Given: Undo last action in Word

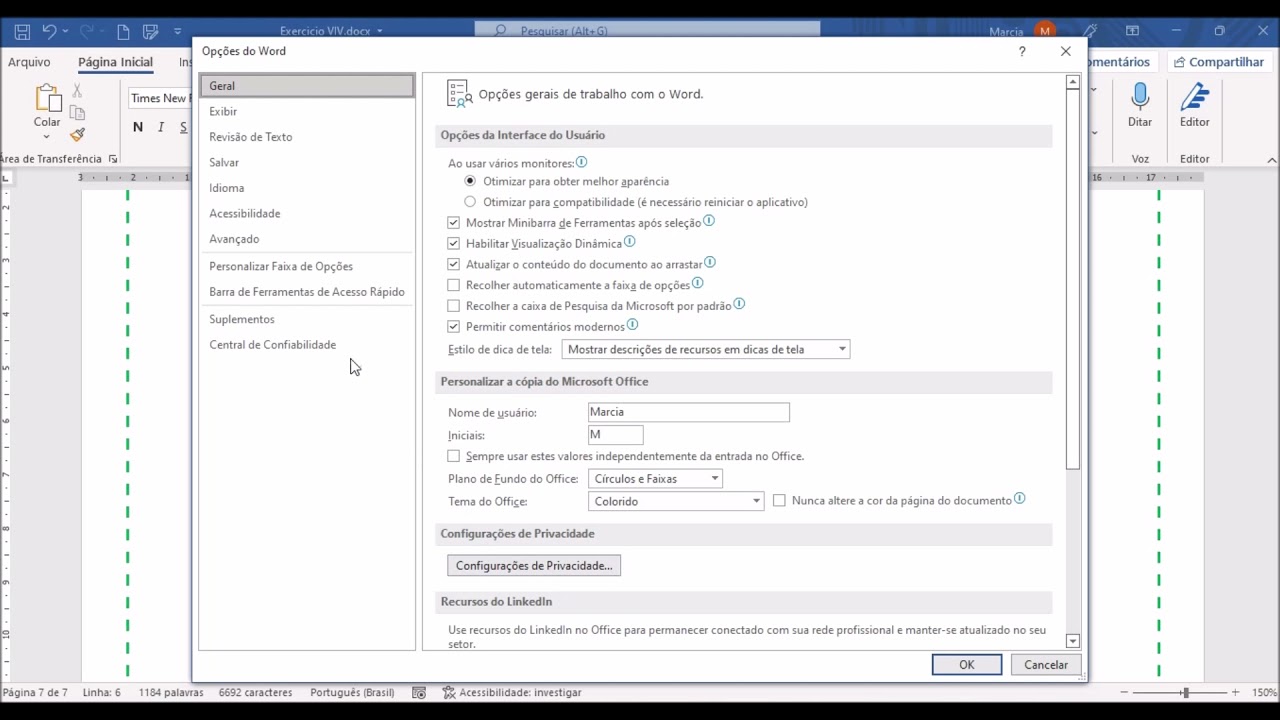Looking at the screenshot, I should [x=49, y=32].
